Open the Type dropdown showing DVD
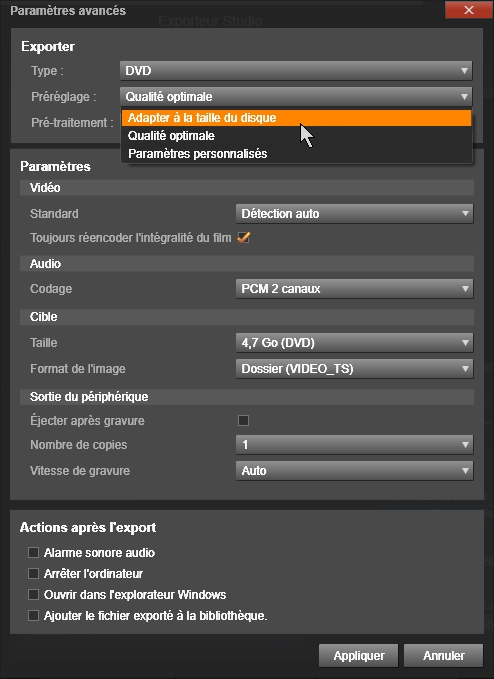This screenshot has width=494, height=679. (x=296, y=71)
